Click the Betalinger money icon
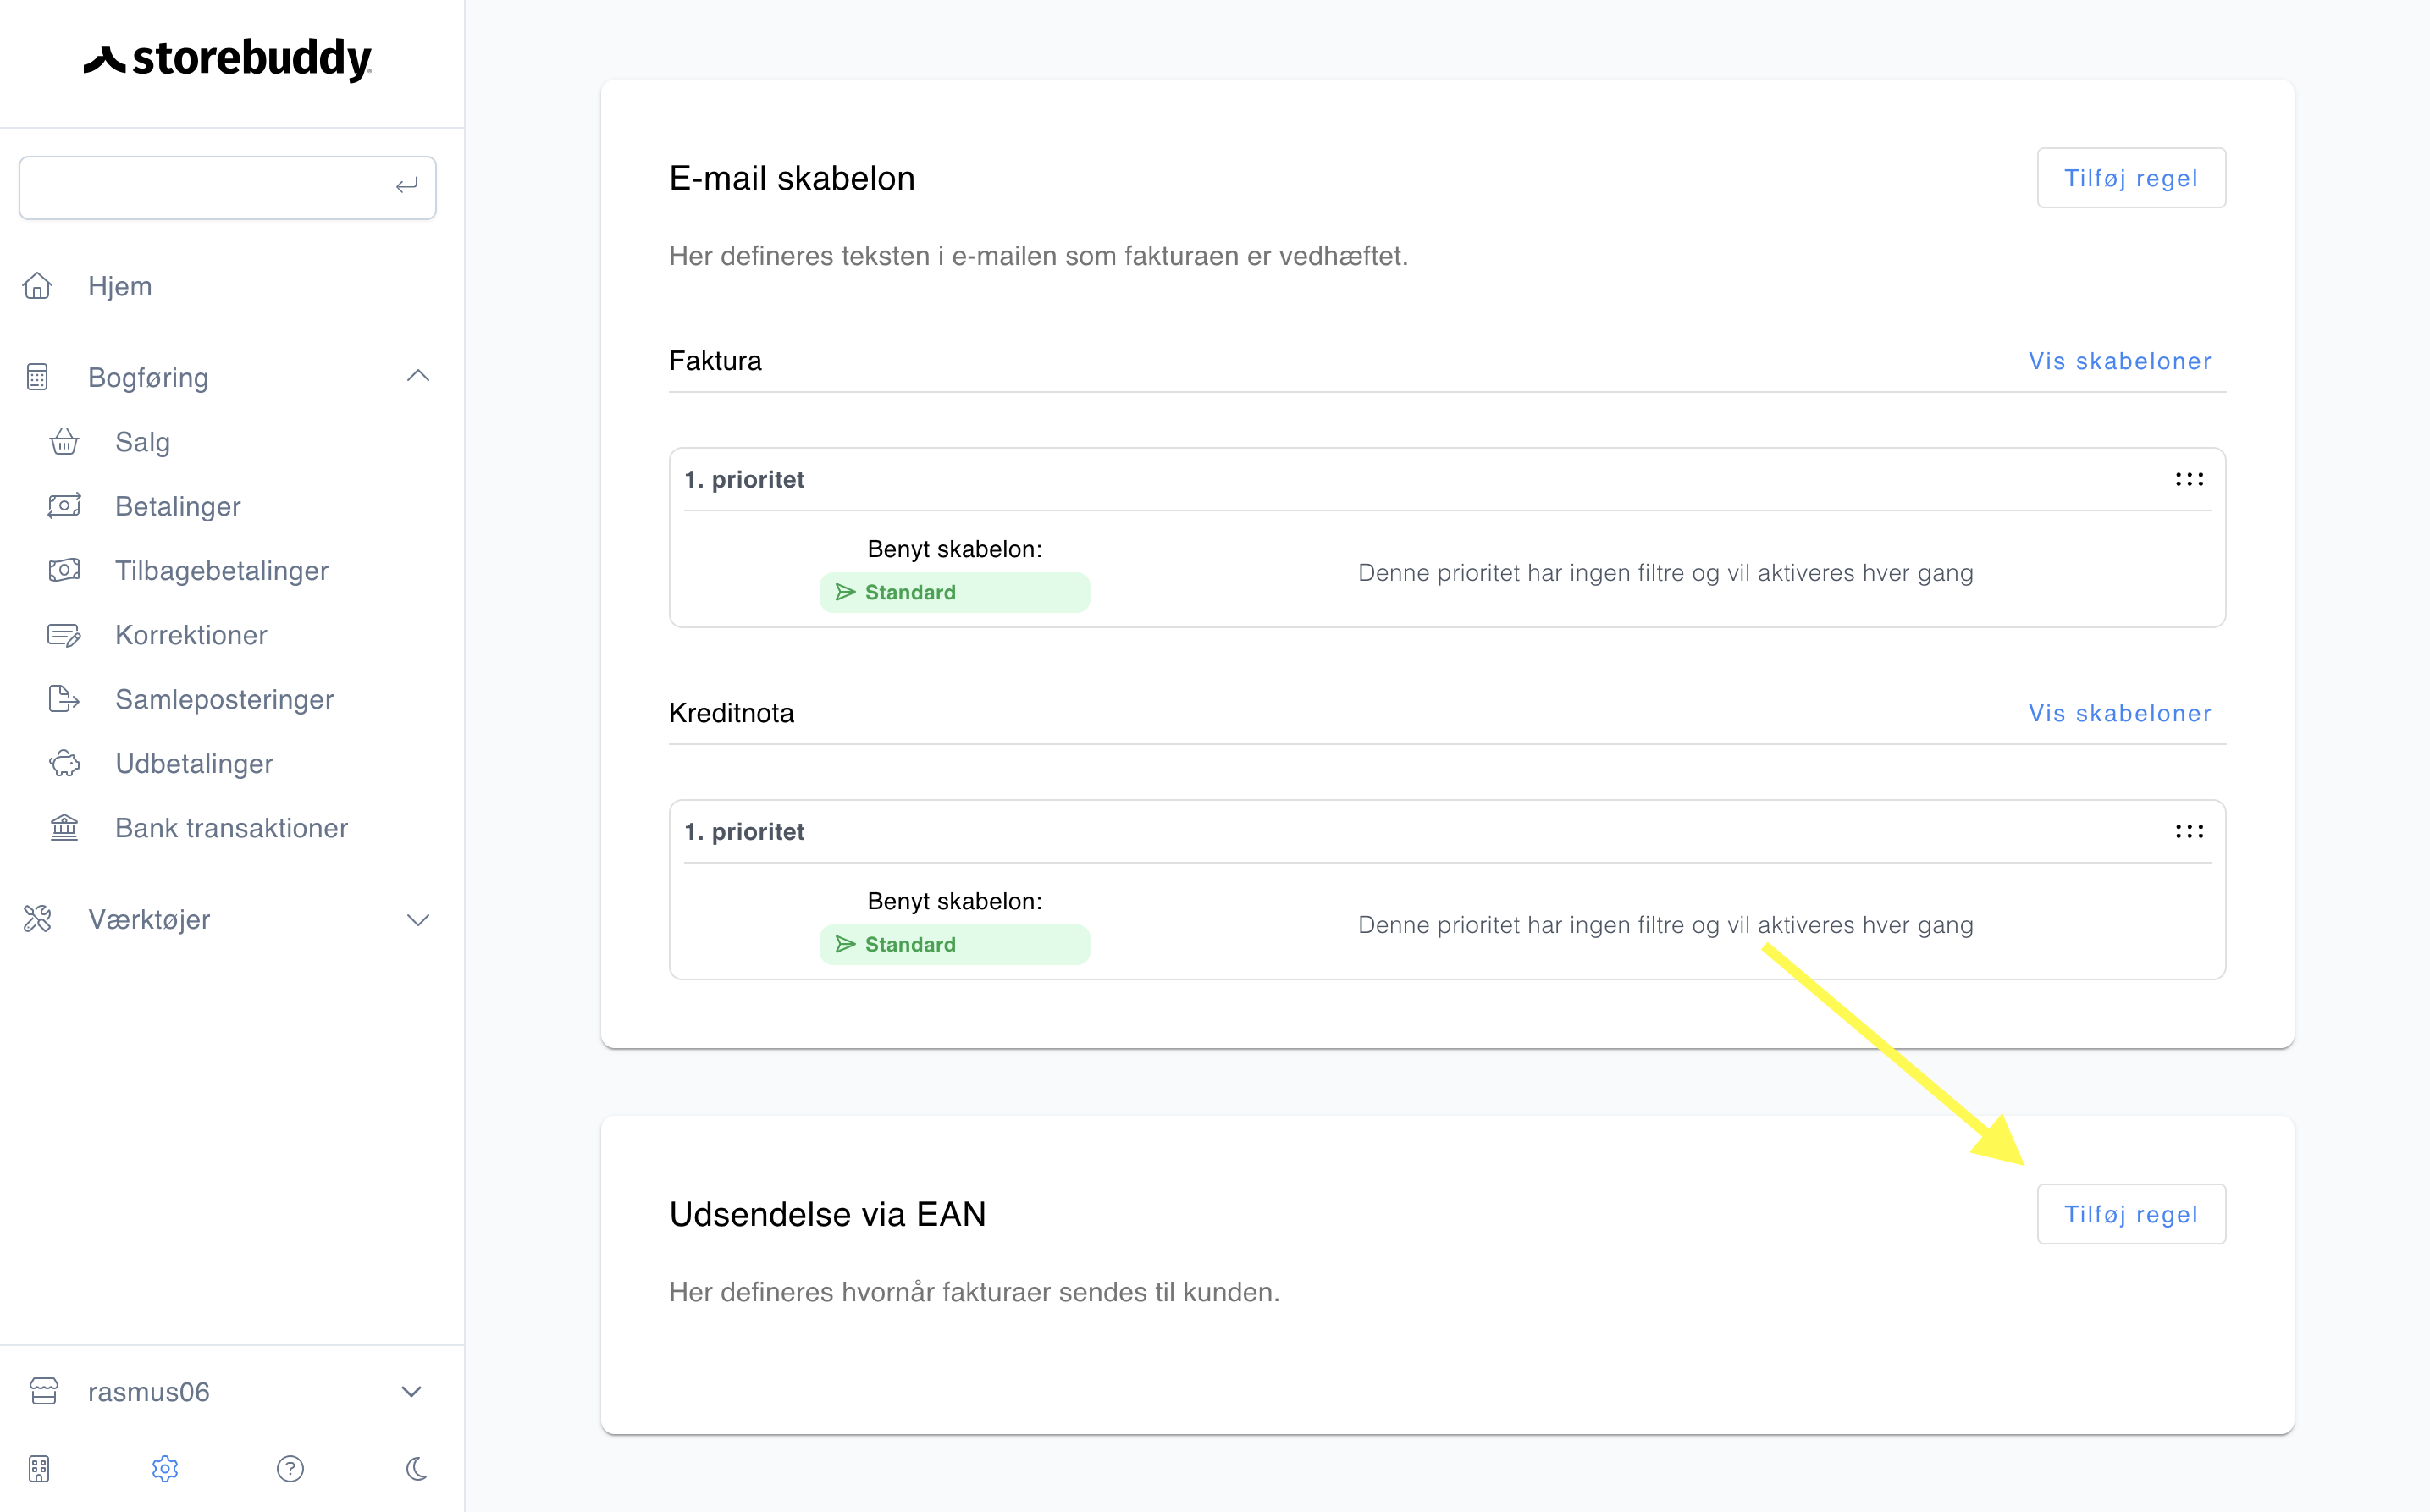Screen dimensions: 2430x1512 (x=65, y=505)
